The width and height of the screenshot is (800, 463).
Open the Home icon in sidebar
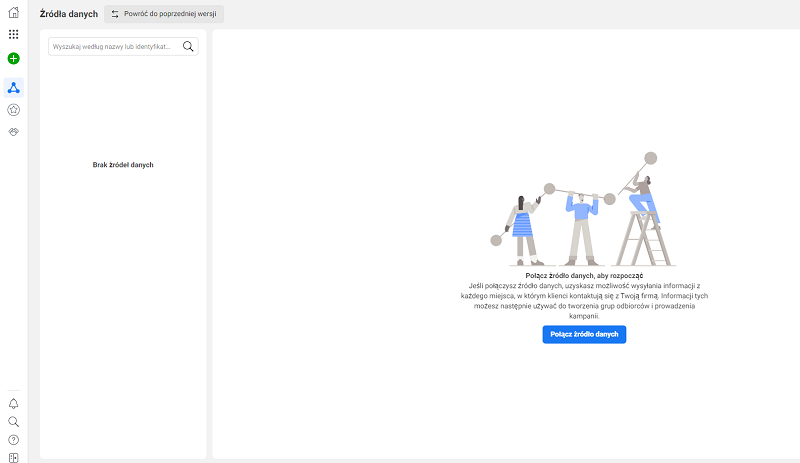(x=13, y=13)
